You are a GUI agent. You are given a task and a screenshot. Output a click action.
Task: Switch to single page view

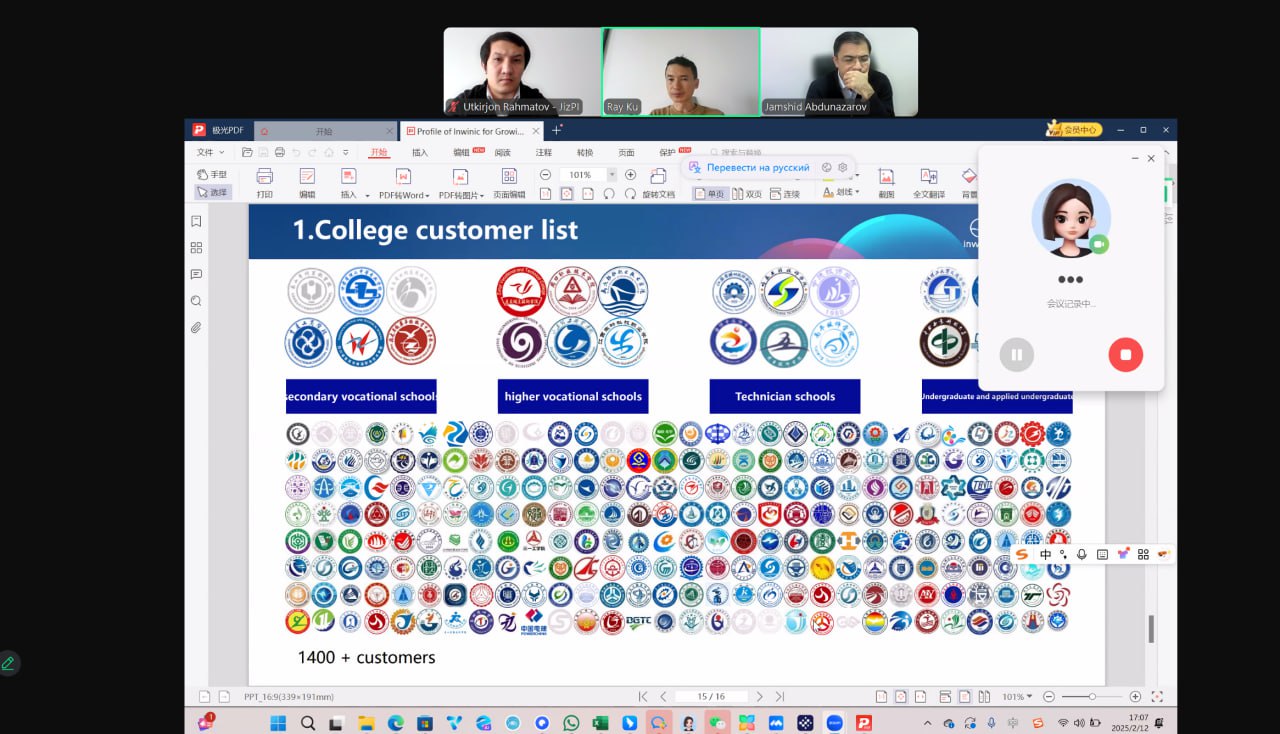pos(709,194)
